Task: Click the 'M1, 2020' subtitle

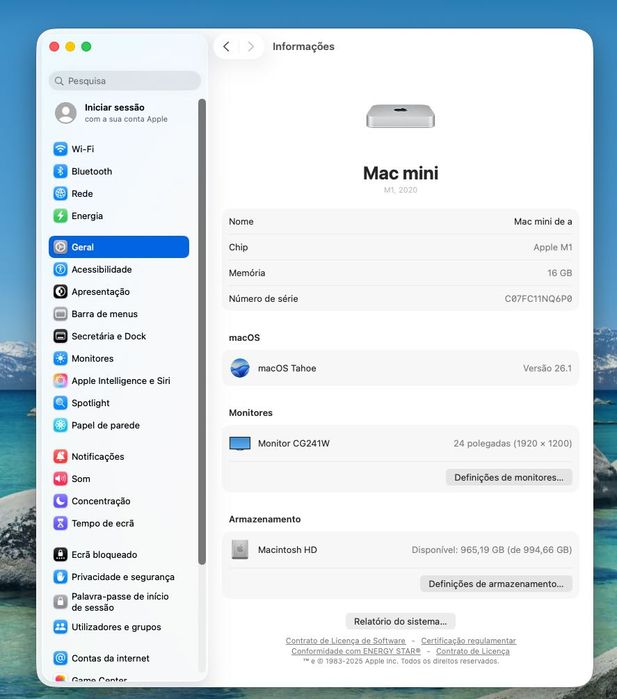Action: [400, 190]
